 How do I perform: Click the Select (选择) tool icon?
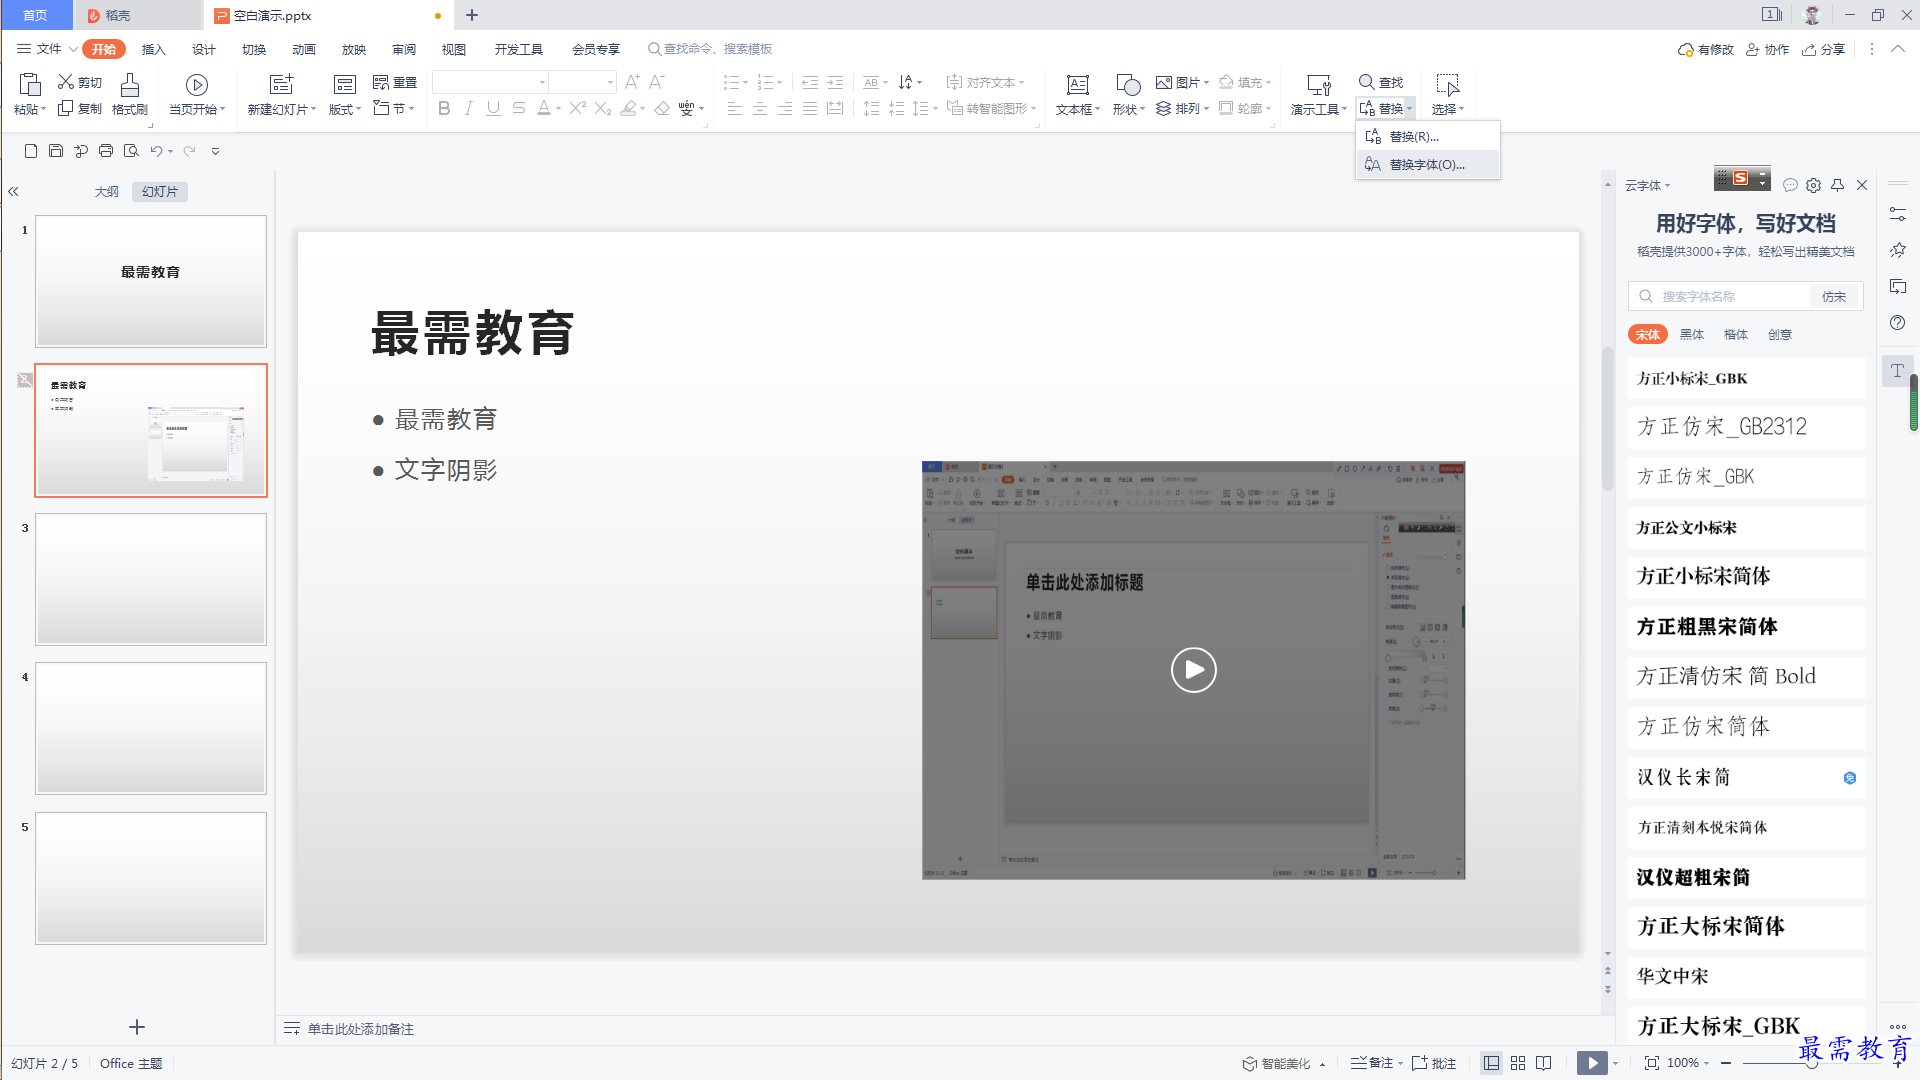point(1447,85)
